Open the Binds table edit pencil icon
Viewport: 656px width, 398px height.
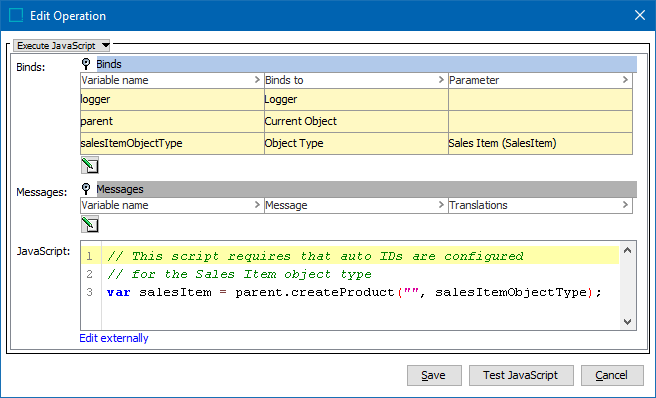(90, 165)
